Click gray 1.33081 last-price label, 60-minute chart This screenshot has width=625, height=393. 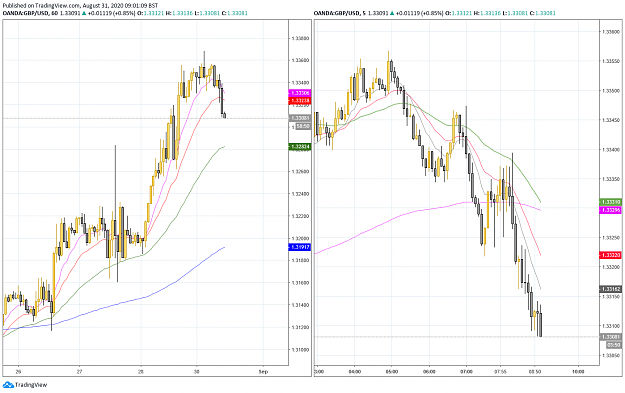300,118
